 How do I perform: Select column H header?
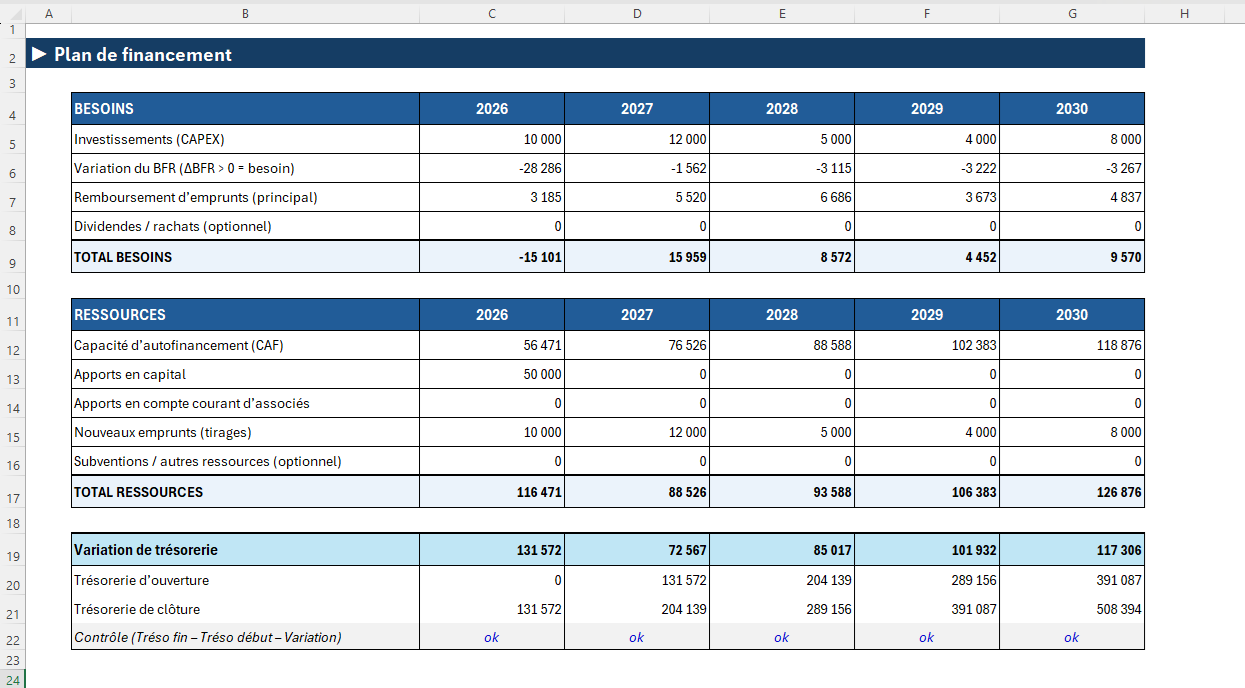tap(1184, 12)
